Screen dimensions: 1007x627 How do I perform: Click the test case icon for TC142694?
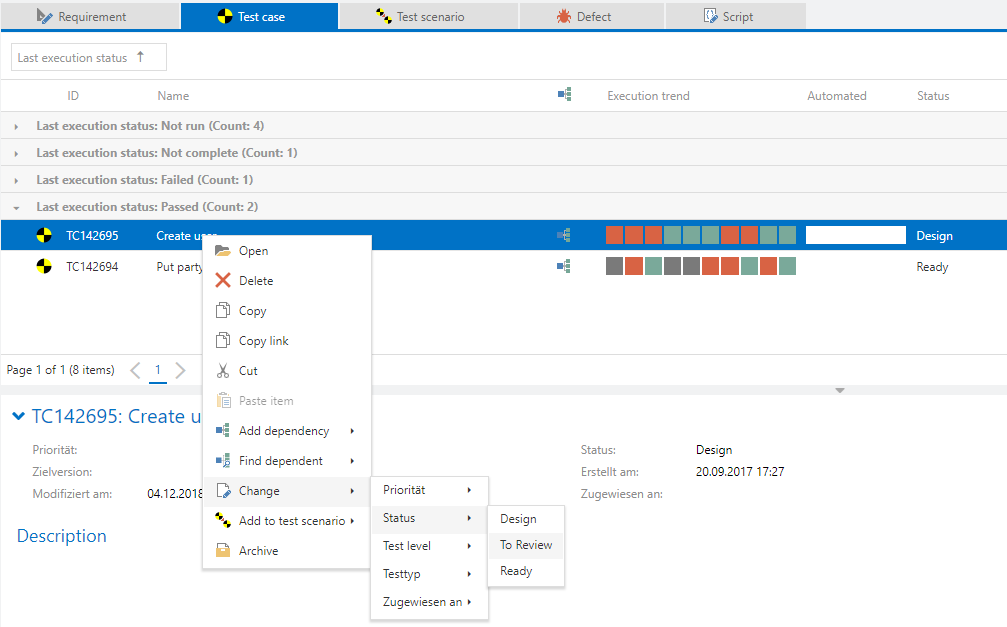point(43,266)
